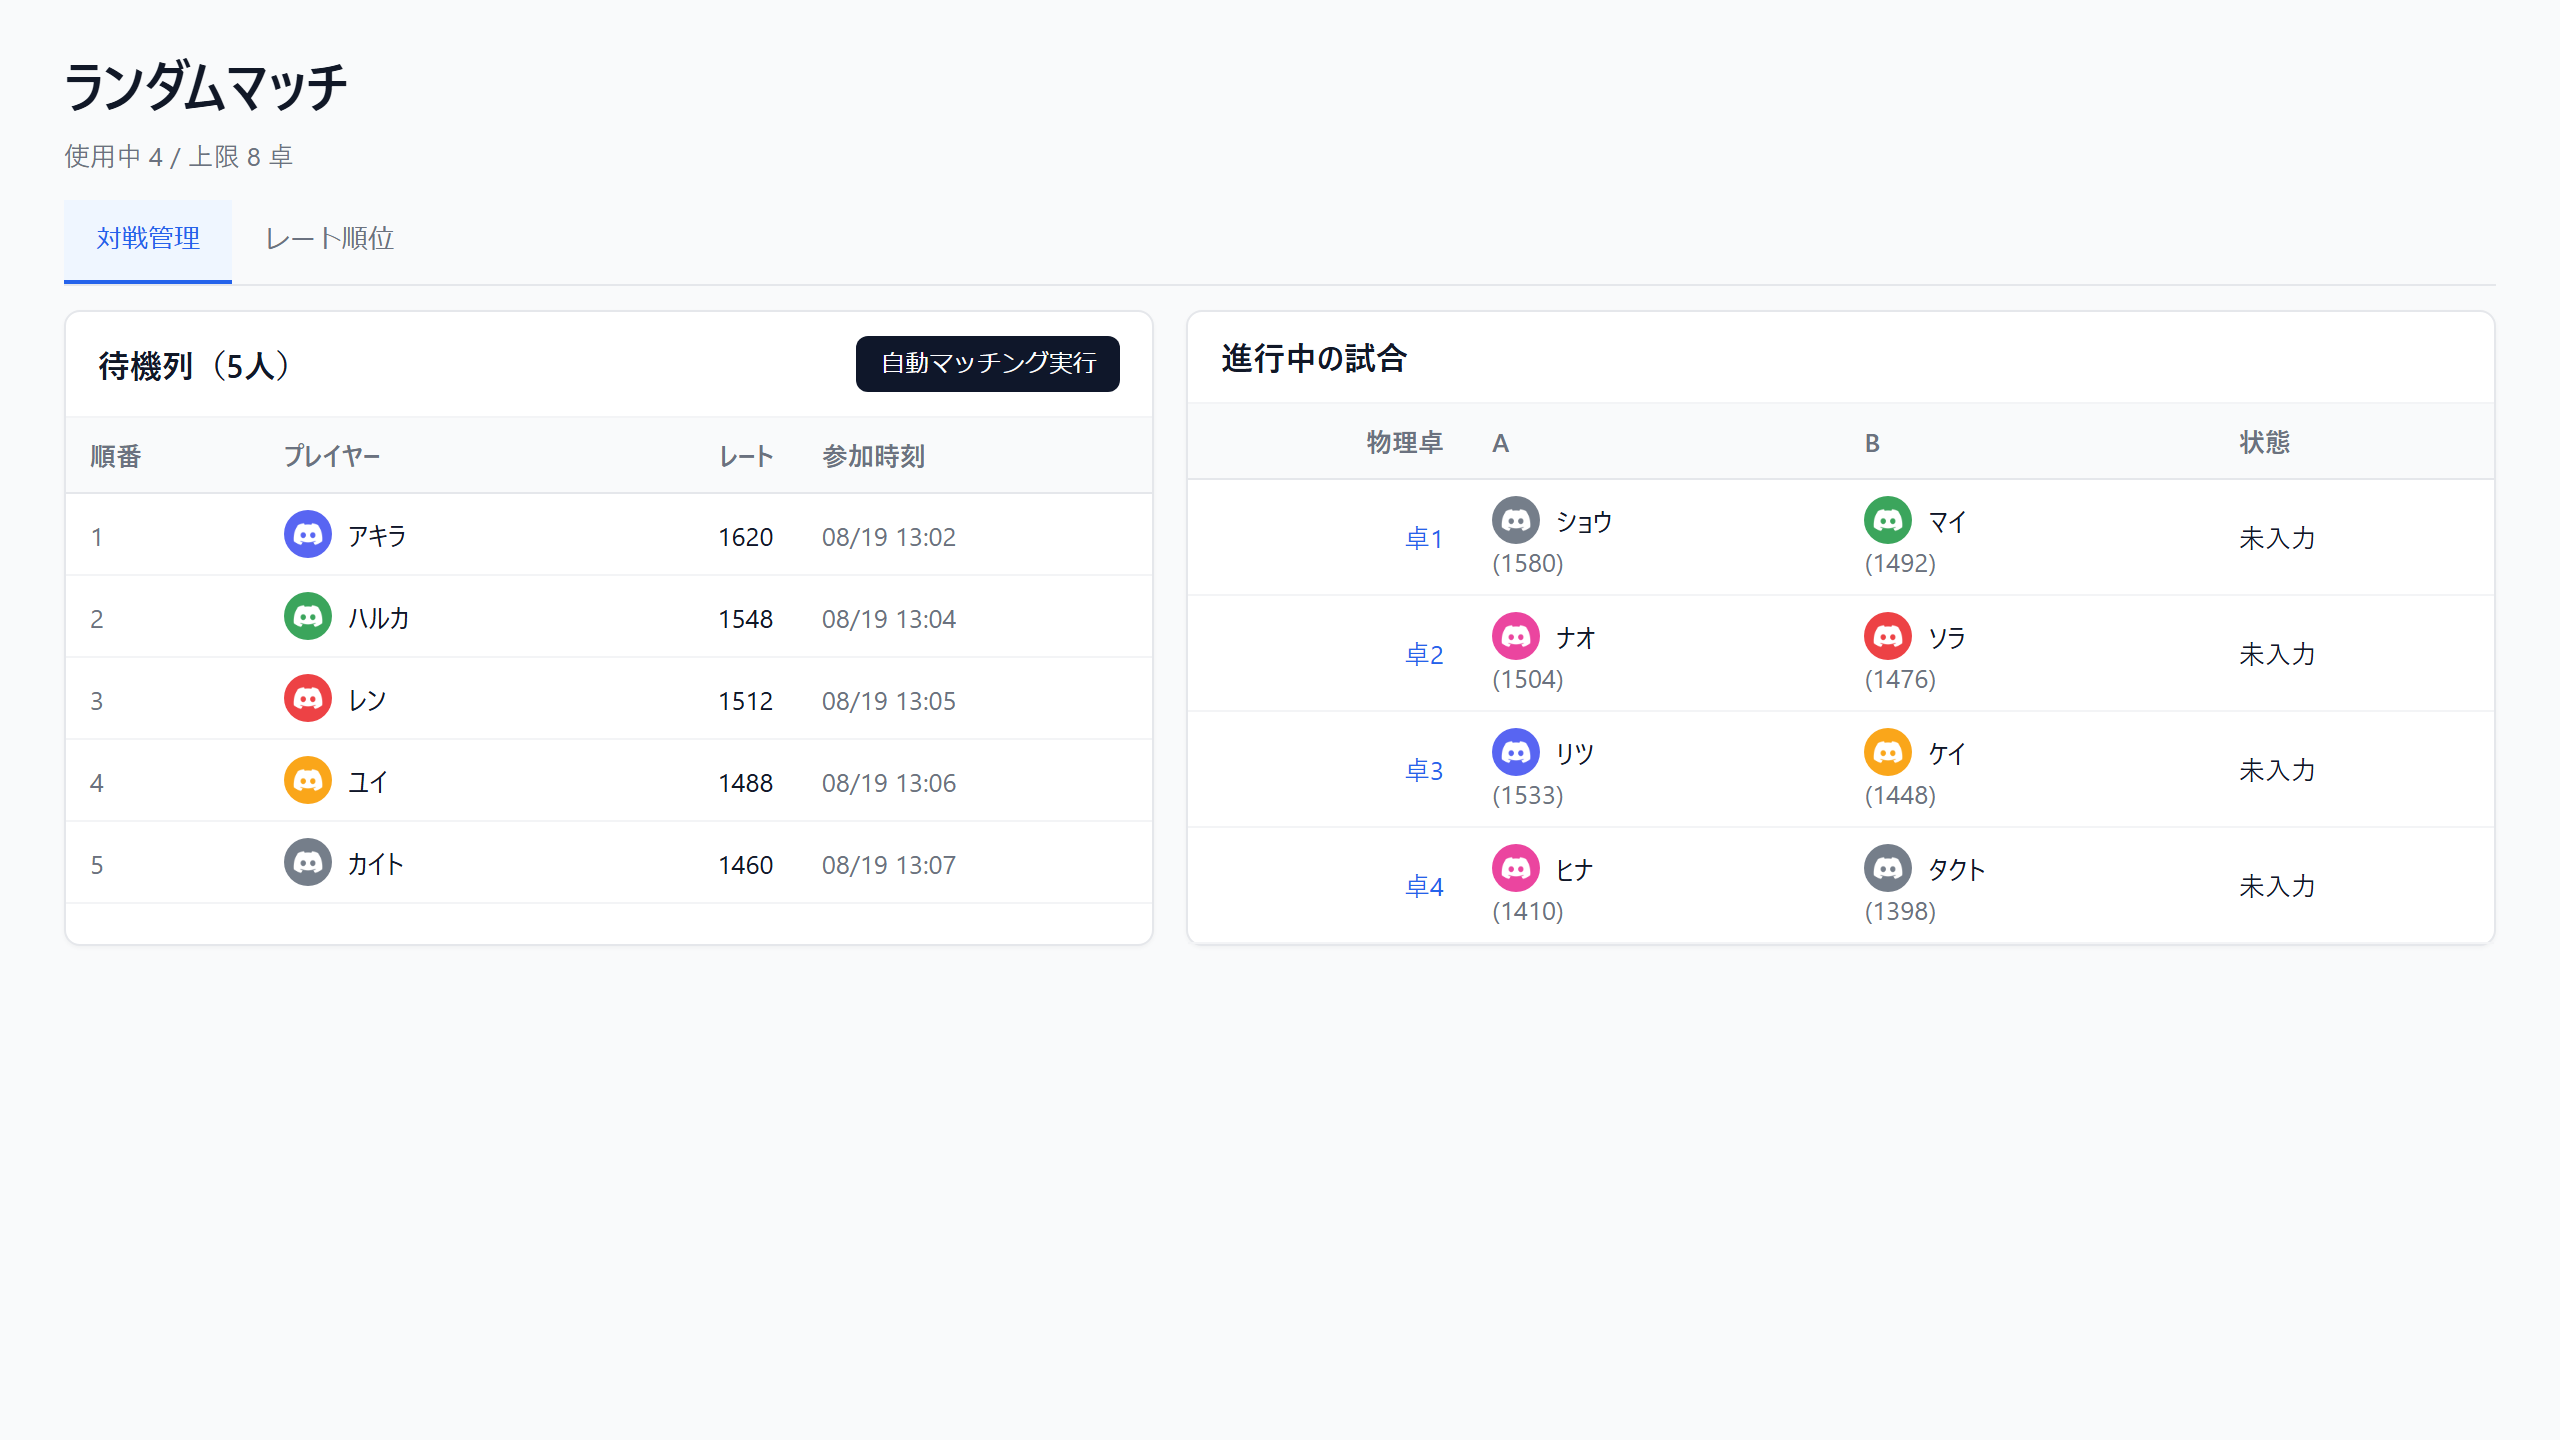
Task: Click player name リツ
Action: [x=1575, y=754]
